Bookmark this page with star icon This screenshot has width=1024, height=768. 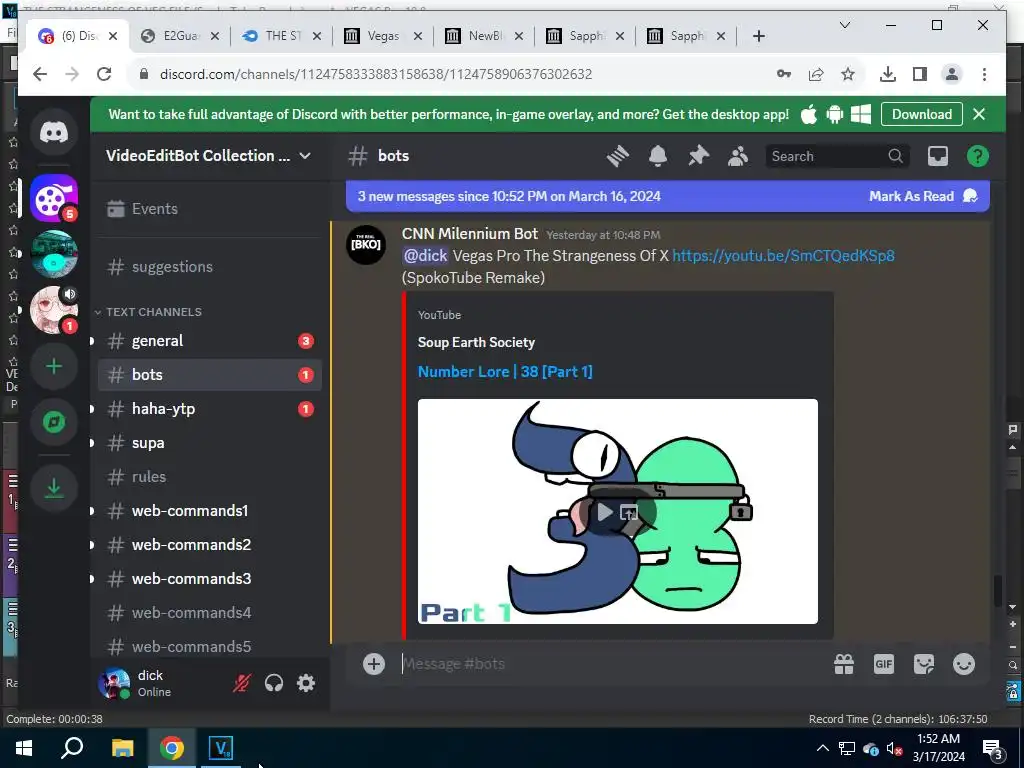tap(848, 74)
